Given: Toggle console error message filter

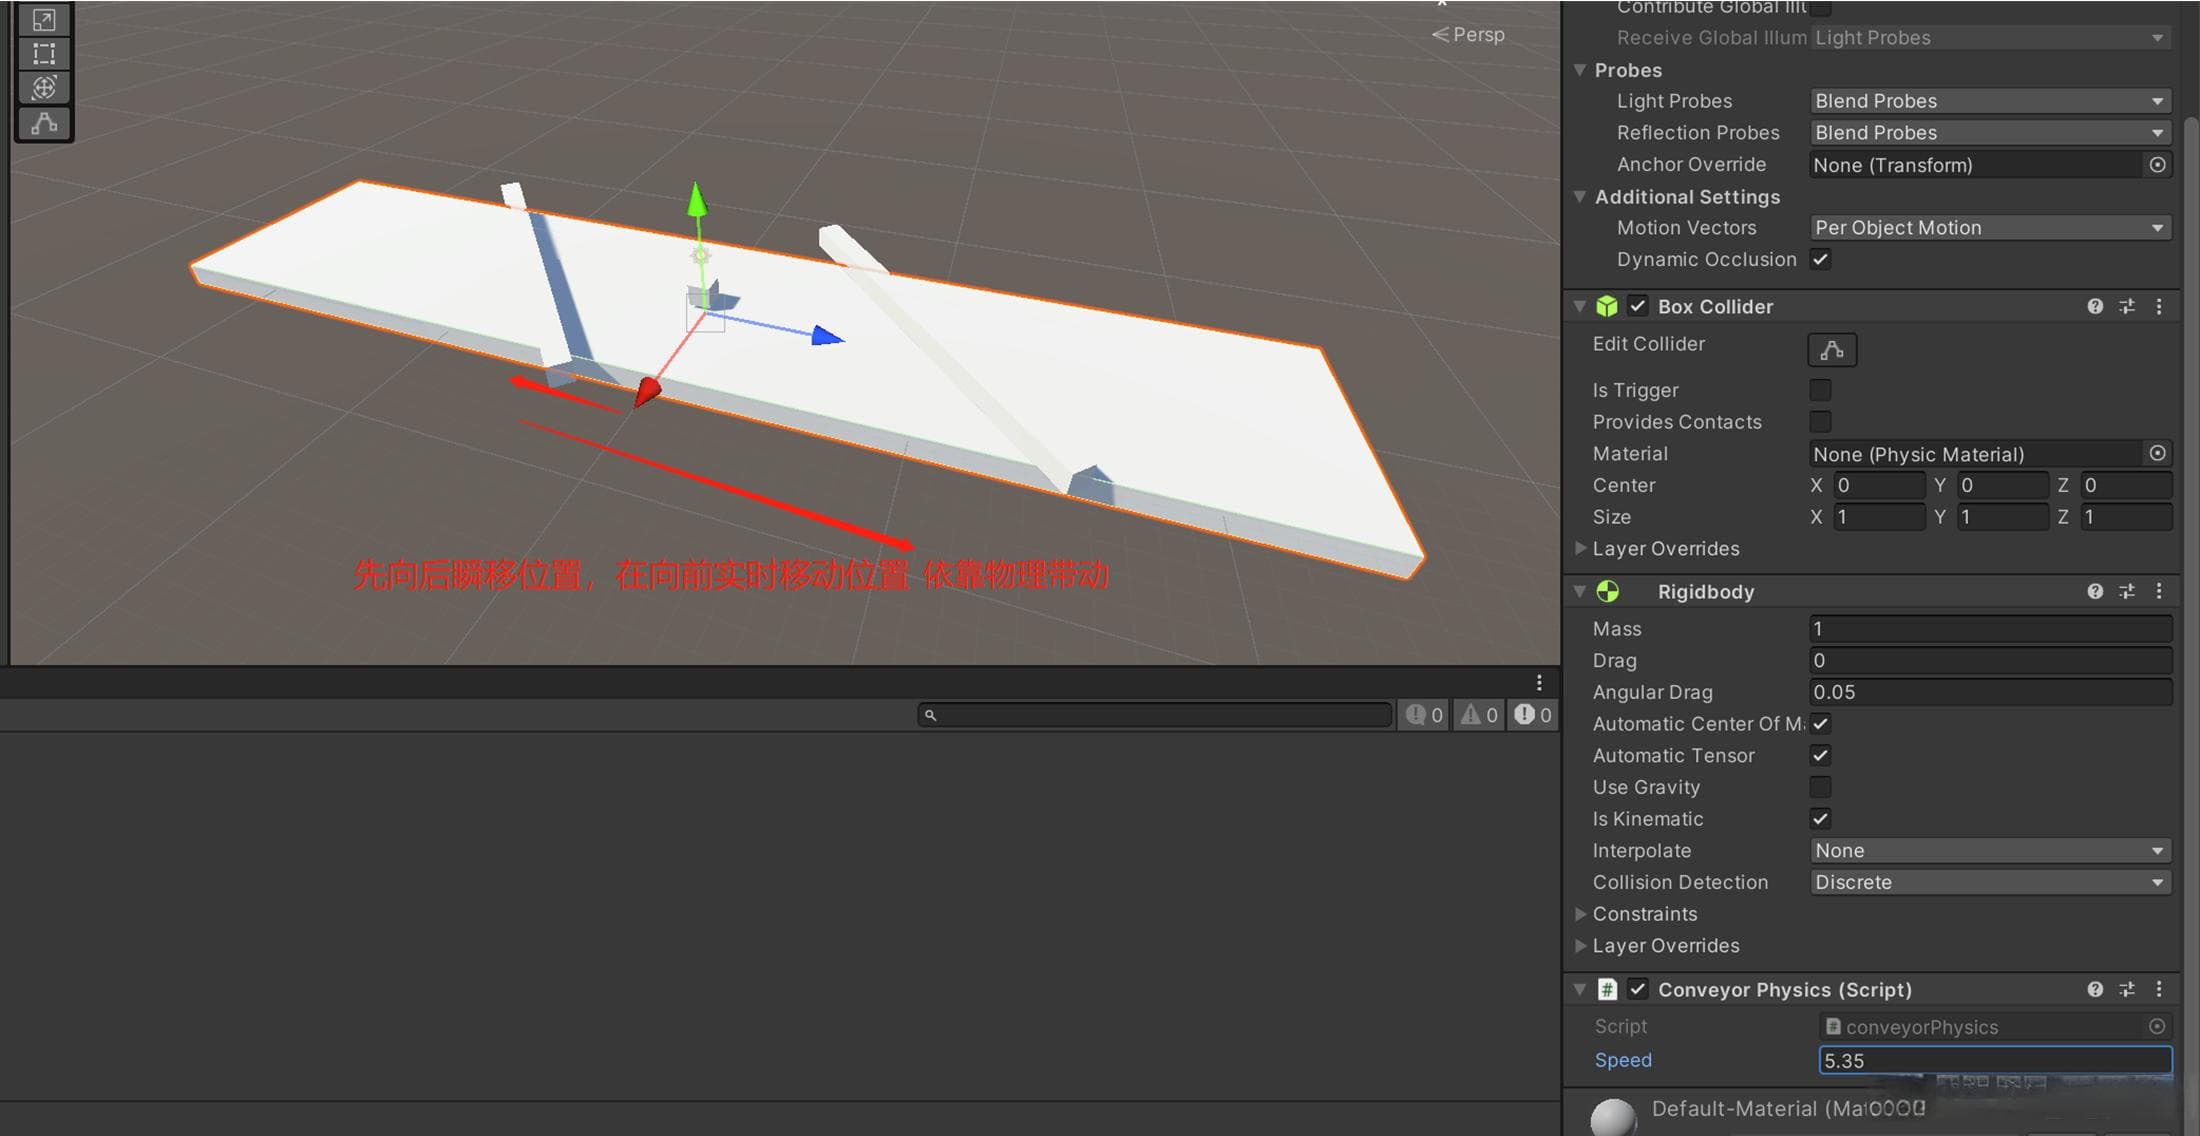Looking at the screenshot, I should pyautogui.click(x=1532, y=714).
